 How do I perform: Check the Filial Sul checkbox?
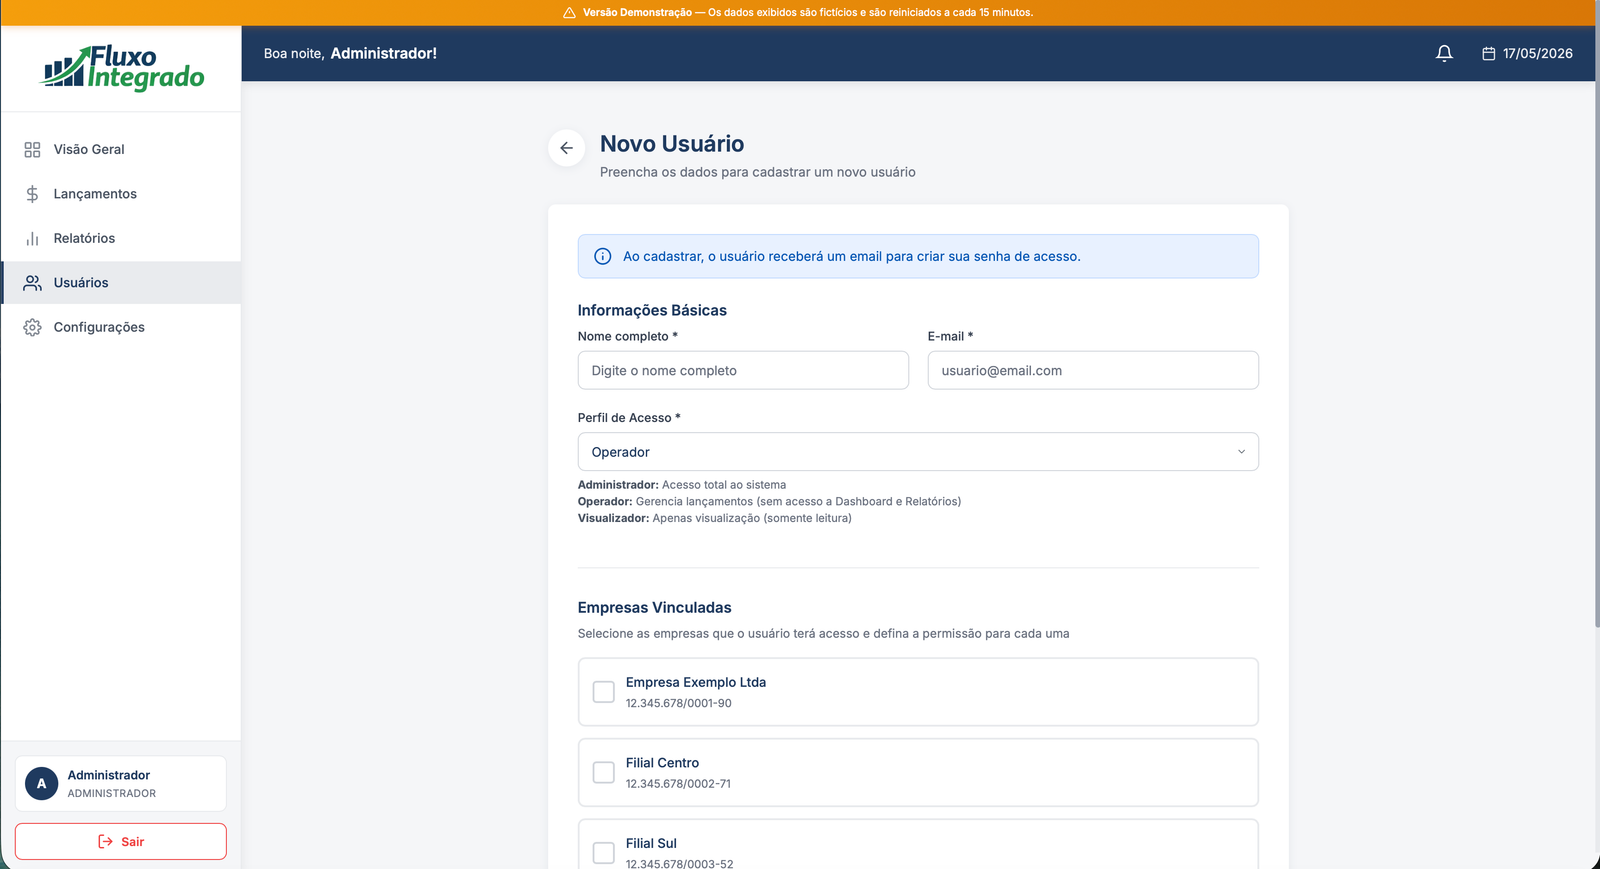[604, 853]
